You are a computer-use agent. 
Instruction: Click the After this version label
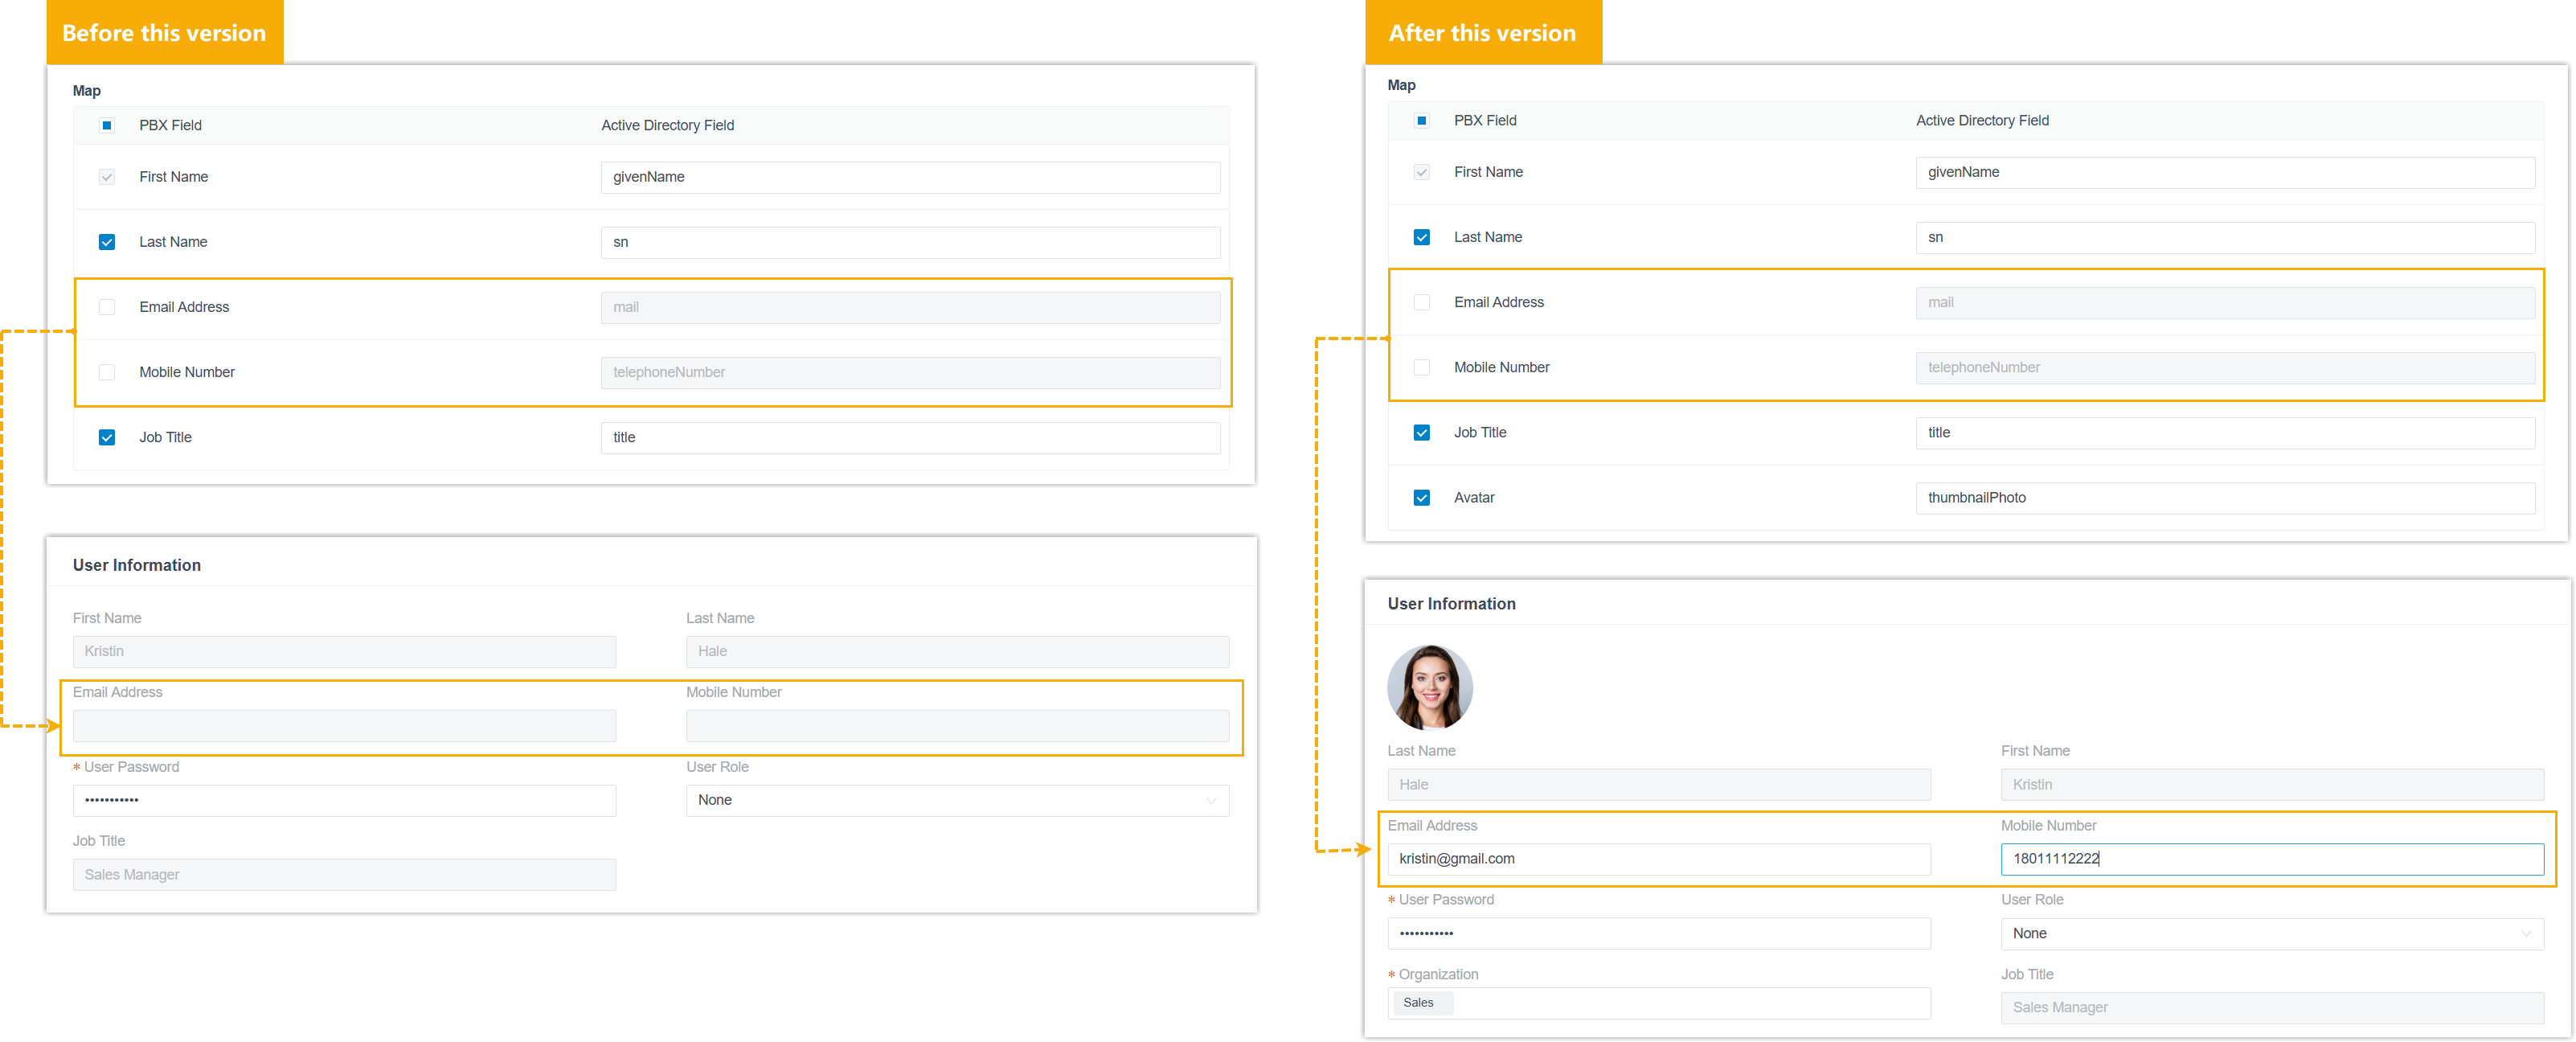[x=1482, y=33]
